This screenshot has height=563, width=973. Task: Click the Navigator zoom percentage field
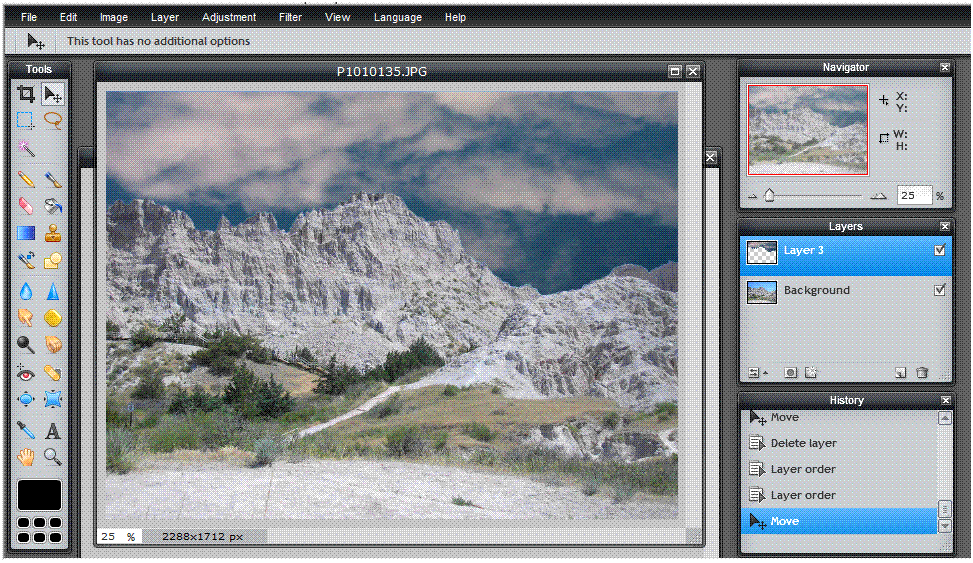pyautogui.click(x=913, y=196)
